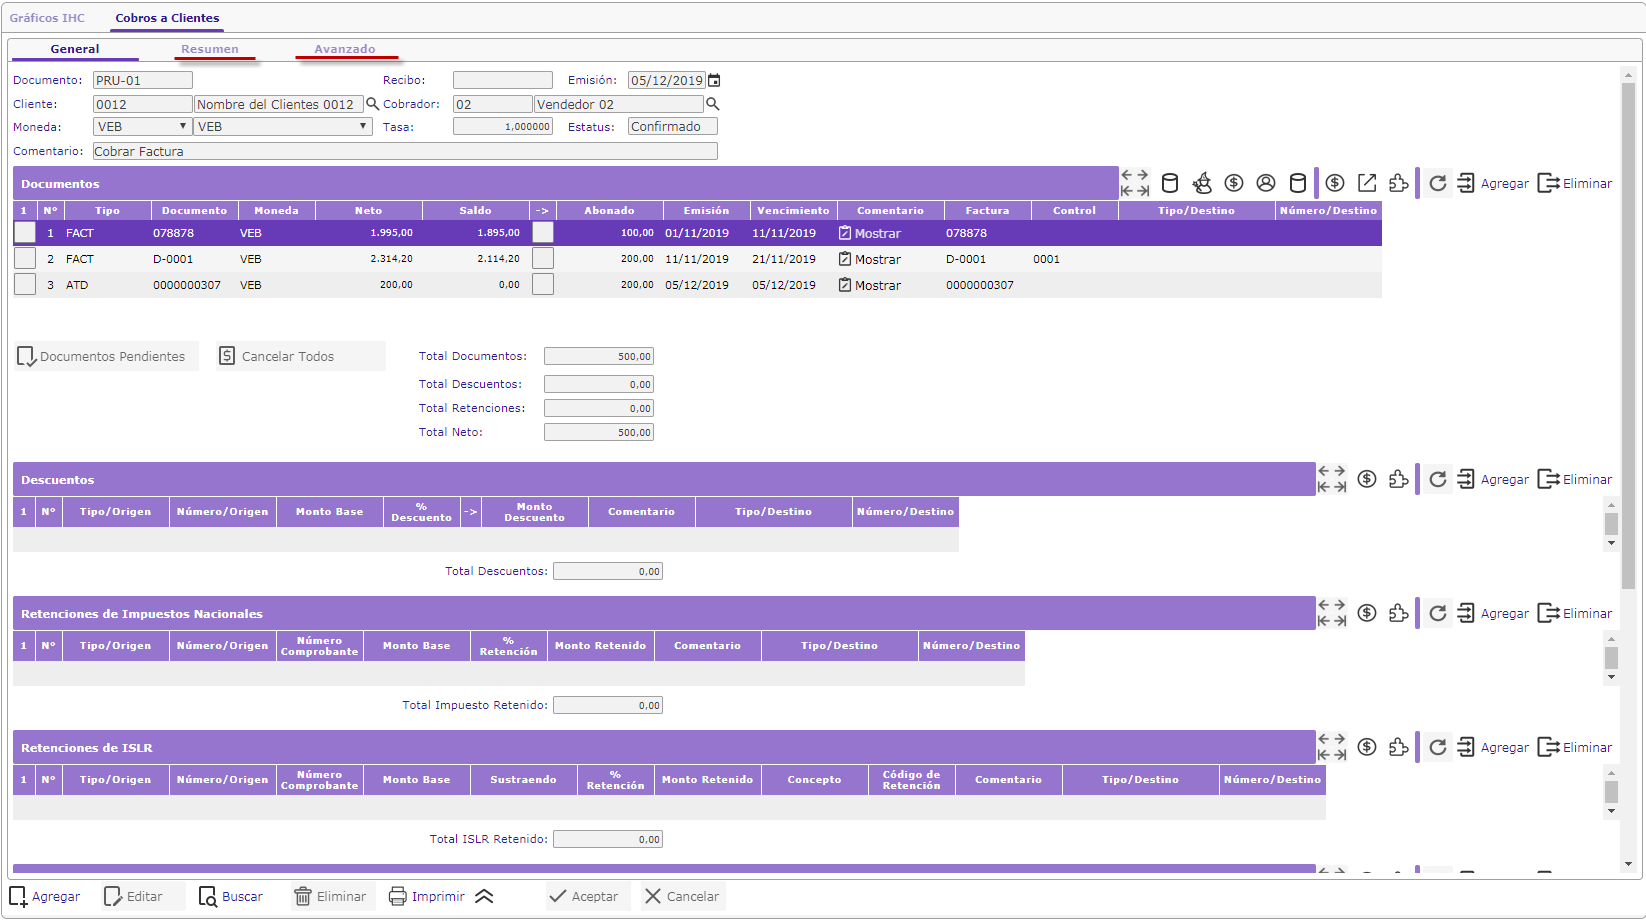Screen dimensions: 1646x920
Task: Click the search magnifier next to Cliente name
Action: pyautogui.click(x=372, y=104)
